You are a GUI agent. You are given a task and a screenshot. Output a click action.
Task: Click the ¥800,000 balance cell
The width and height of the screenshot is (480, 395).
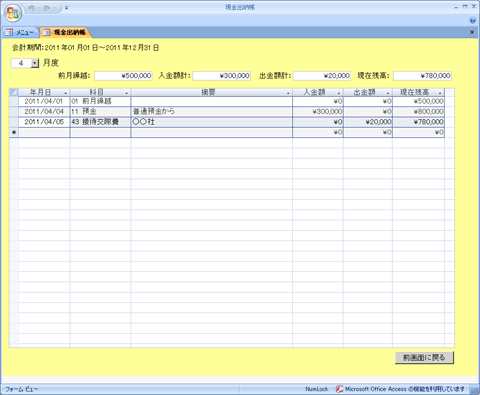tap(419, 112)
